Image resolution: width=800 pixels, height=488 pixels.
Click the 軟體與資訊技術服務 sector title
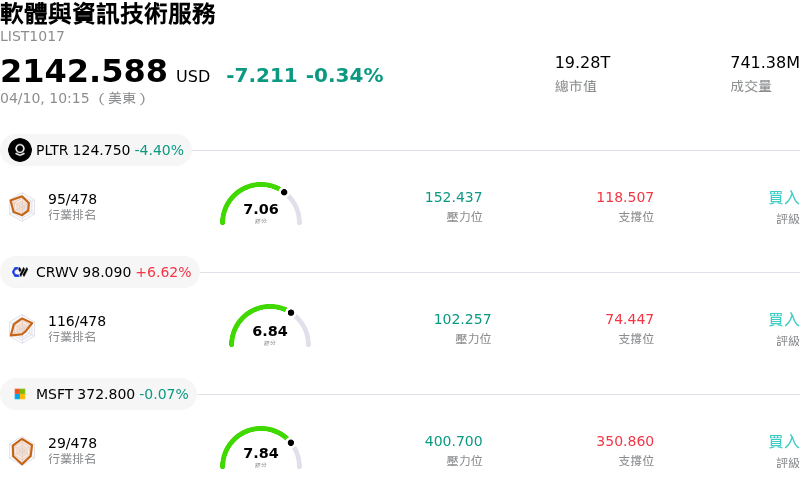(108, 14)
